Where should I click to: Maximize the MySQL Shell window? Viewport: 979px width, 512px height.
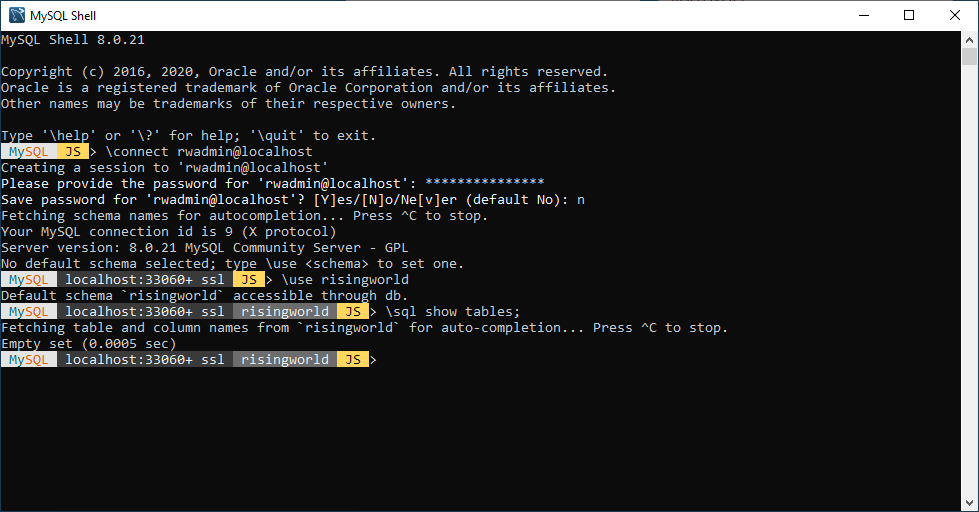tap(909, 15)
